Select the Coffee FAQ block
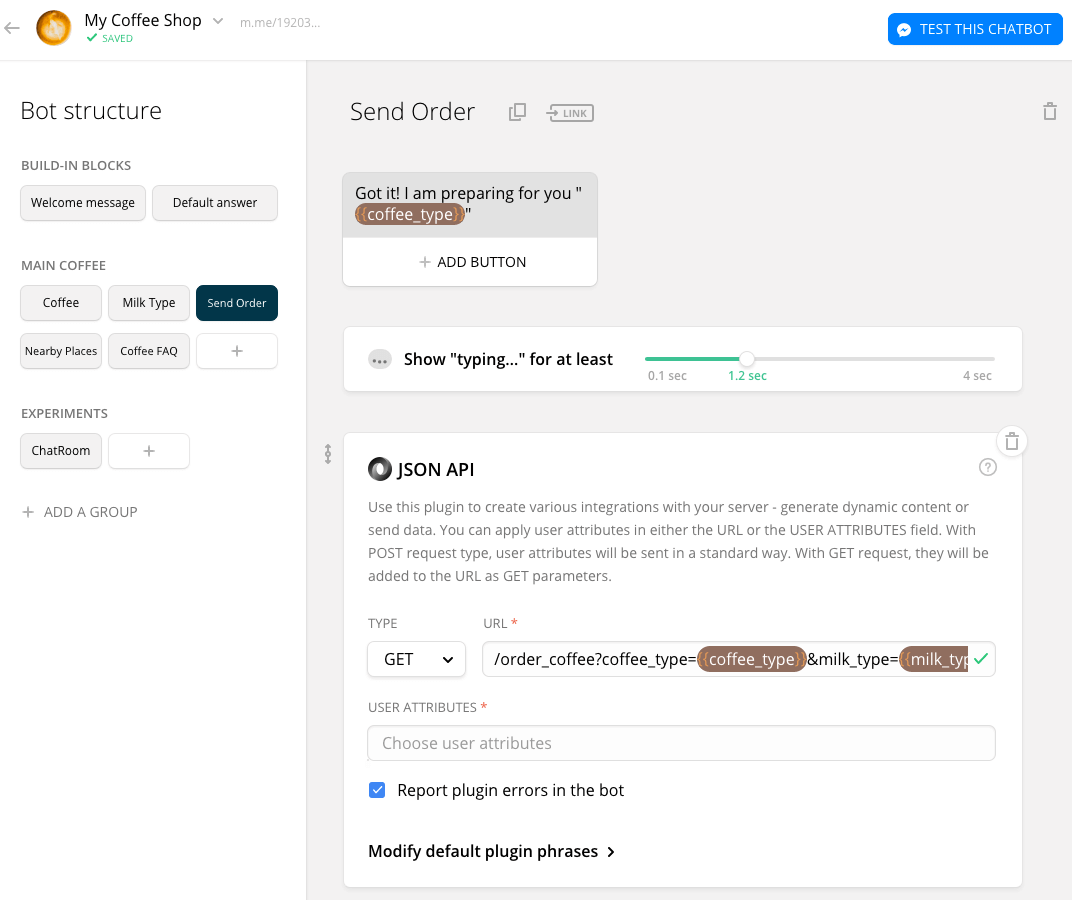This screenshot has width=1072, height=900. pos(149,352)
